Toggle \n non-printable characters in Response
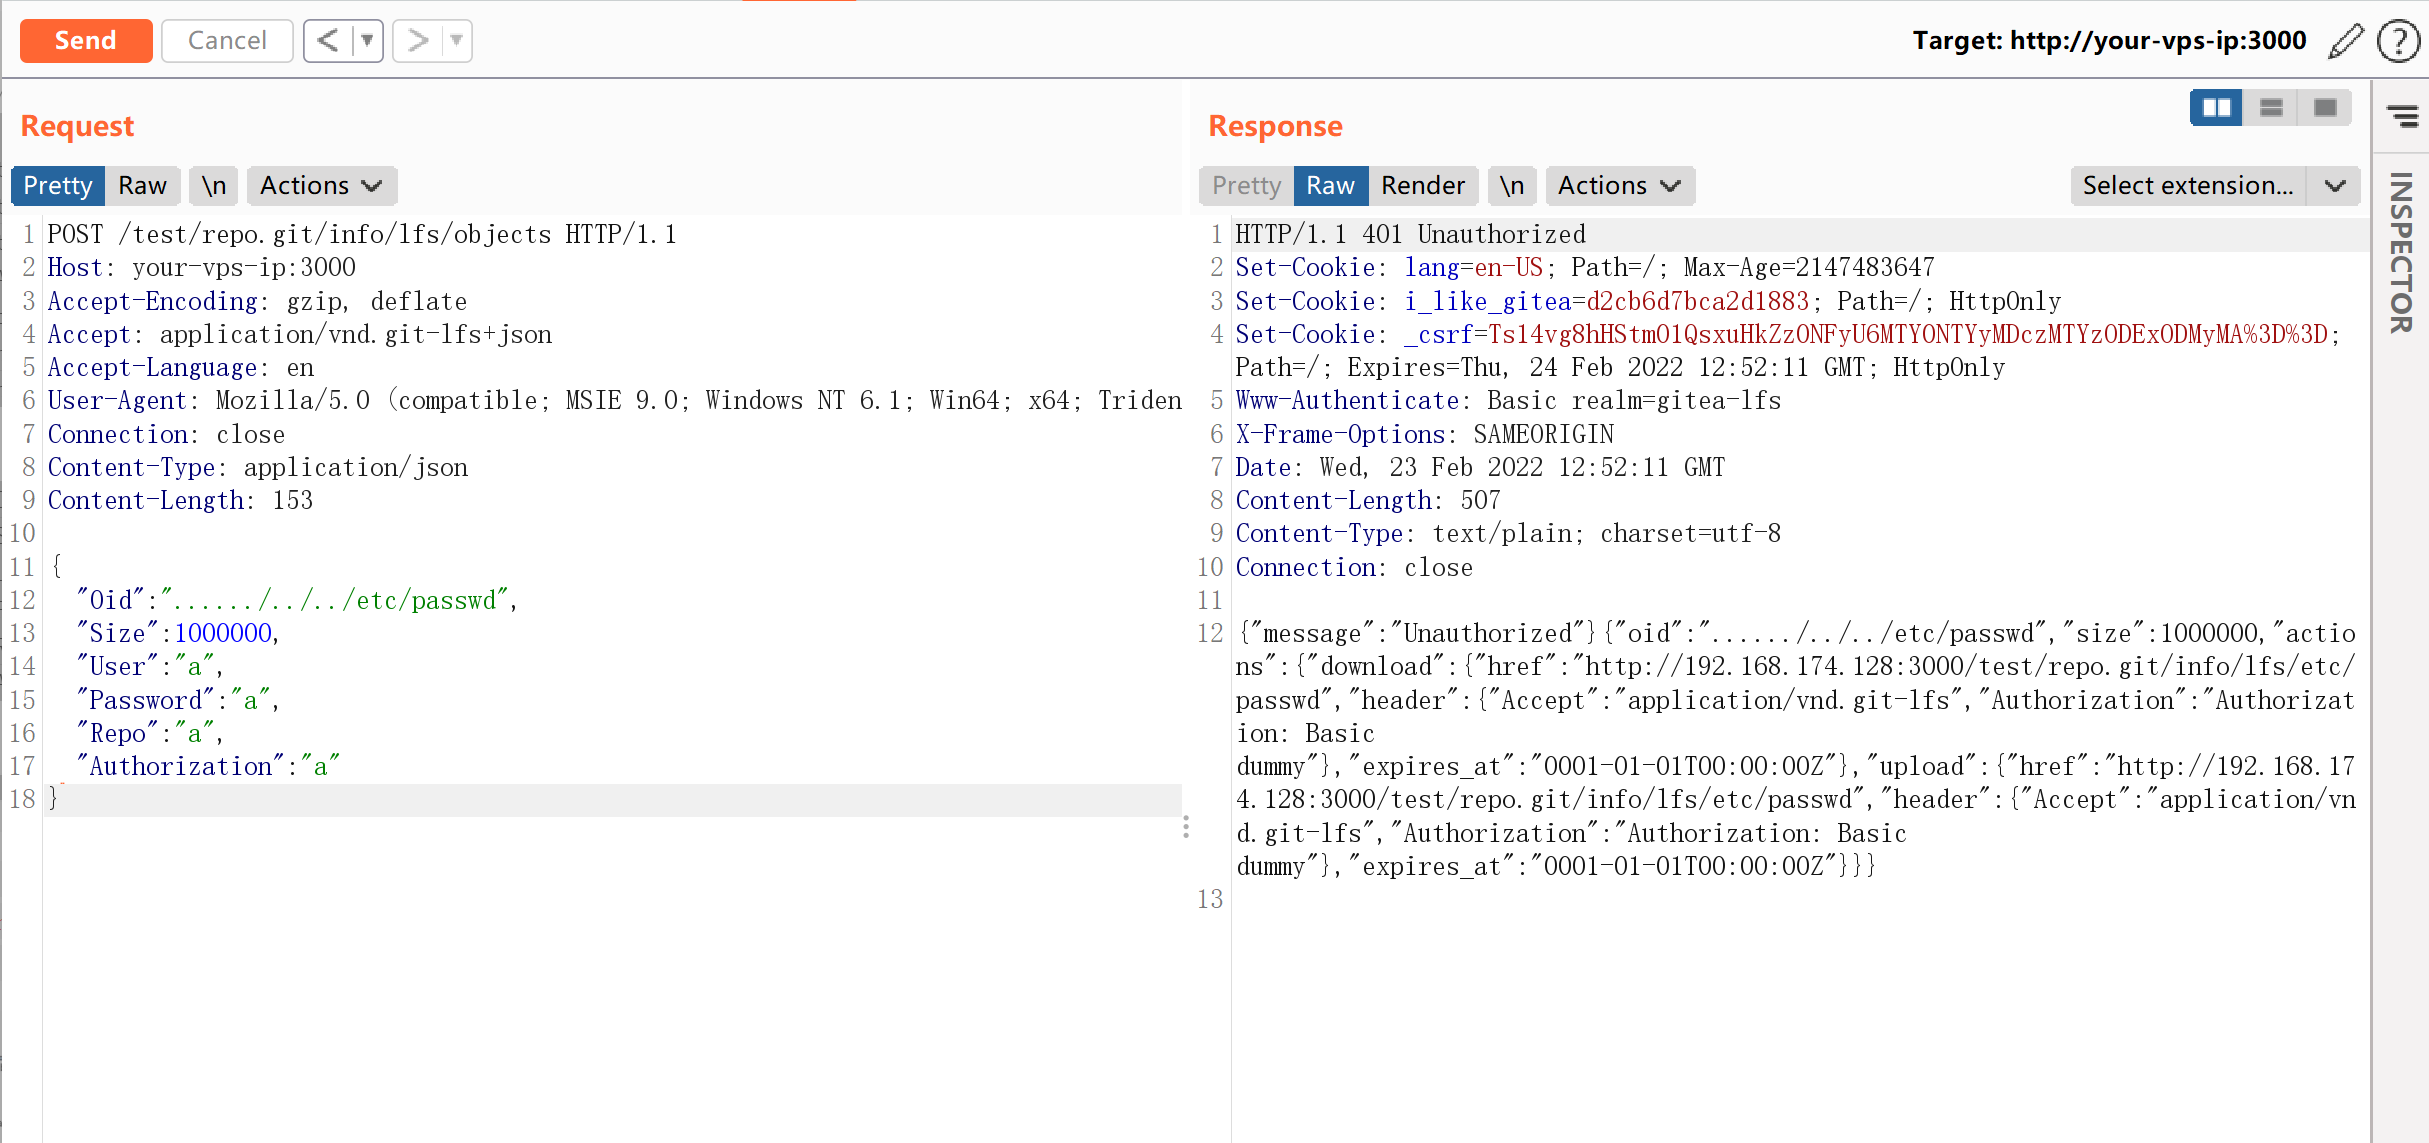The image size is (2429, 1143). click(x=1511, y=186)
